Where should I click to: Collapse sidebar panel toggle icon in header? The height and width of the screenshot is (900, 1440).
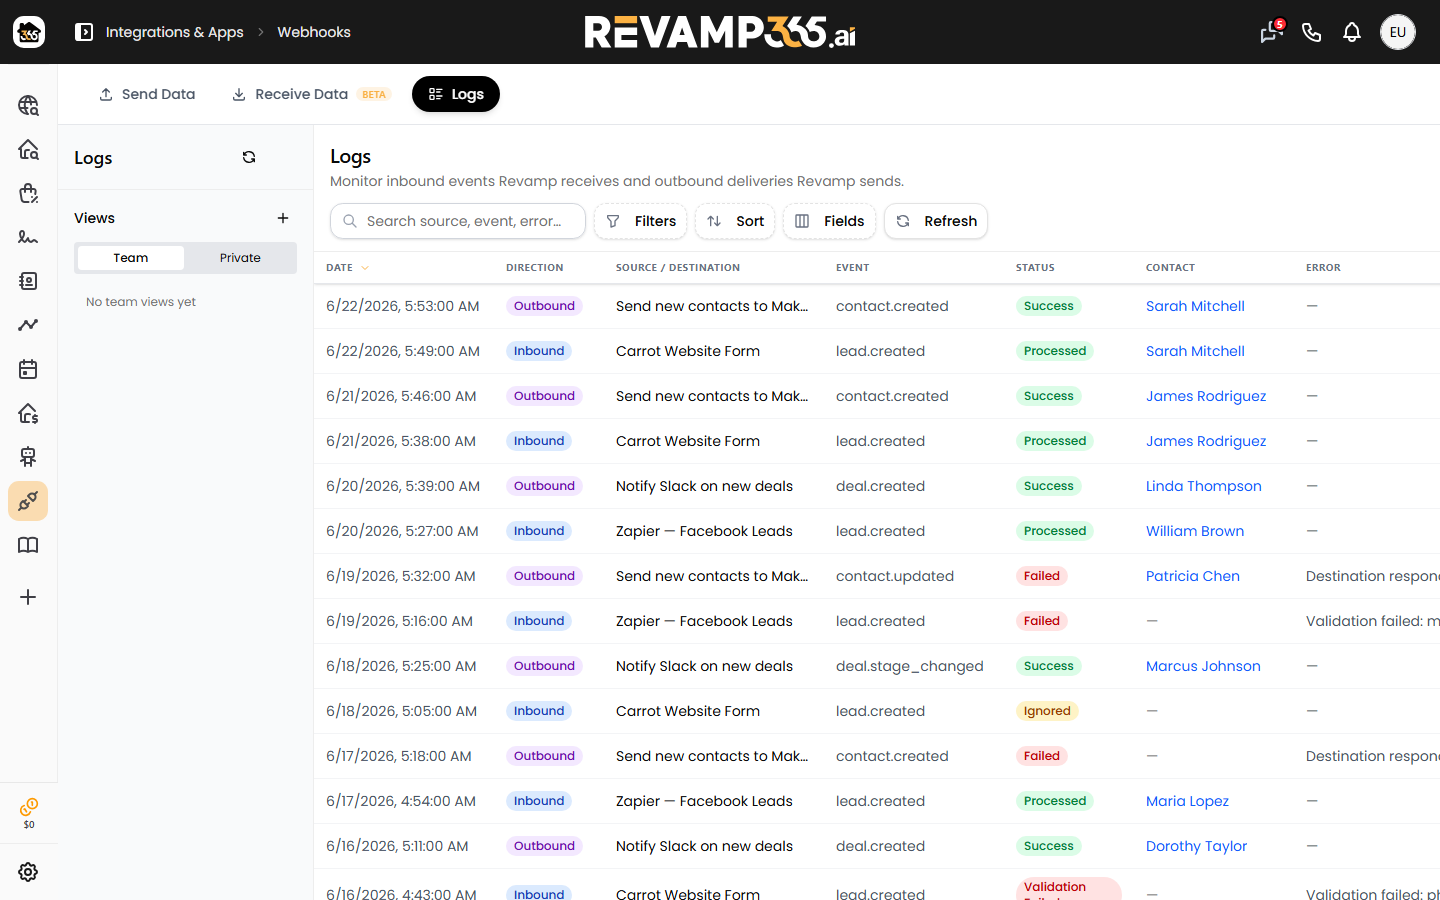tap(84, 32)
